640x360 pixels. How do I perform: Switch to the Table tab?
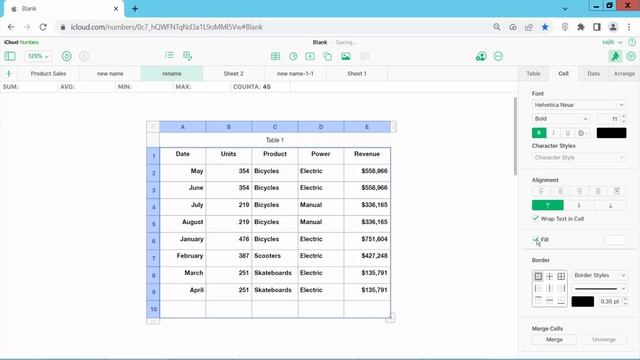tap(533, 73)
